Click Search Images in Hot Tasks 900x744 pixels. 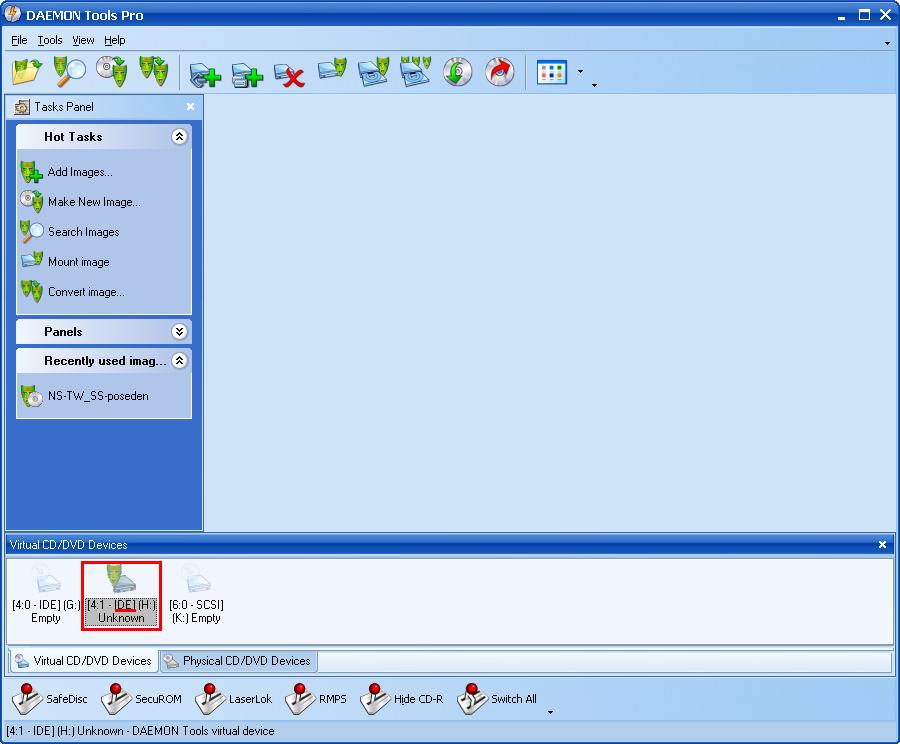point(70,232)
